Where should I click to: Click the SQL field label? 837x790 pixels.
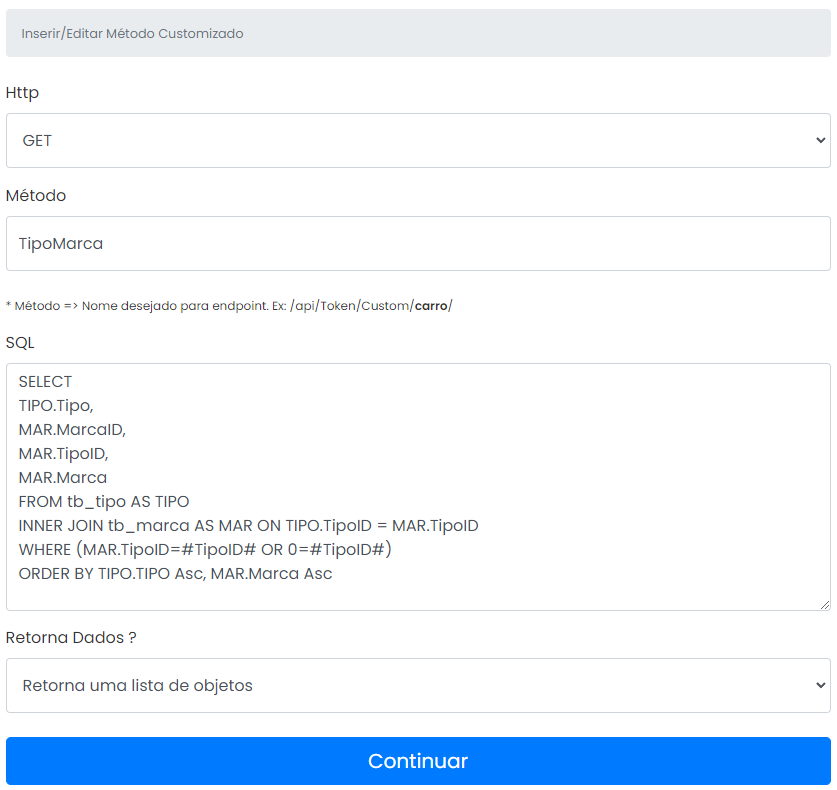click(20, 343)
